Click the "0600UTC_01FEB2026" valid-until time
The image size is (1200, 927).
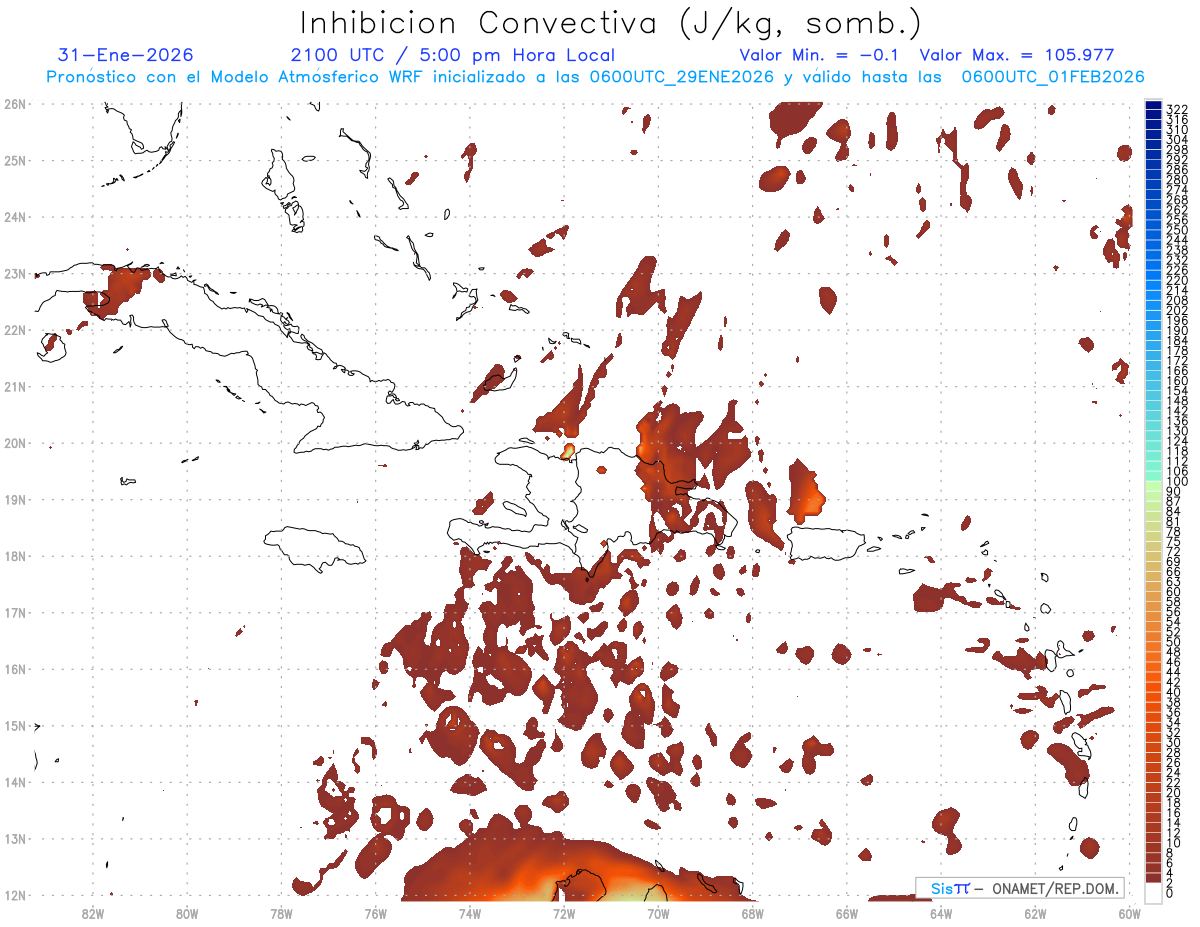(x=1053, y=77)
